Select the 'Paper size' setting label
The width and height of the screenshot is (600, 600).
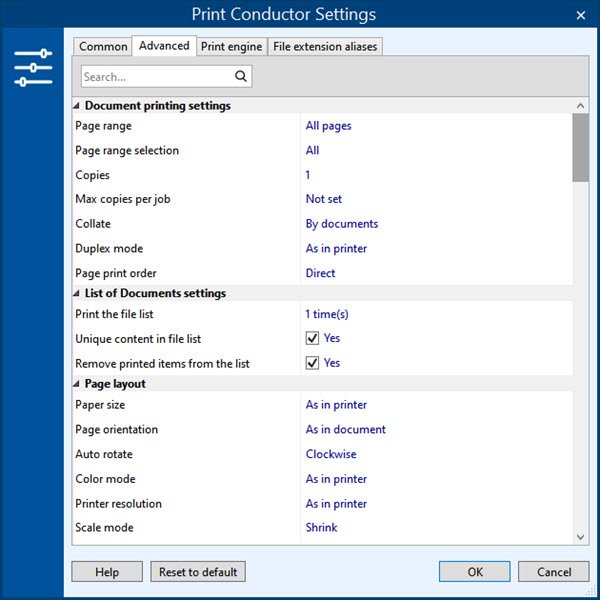tap(100, 405)
